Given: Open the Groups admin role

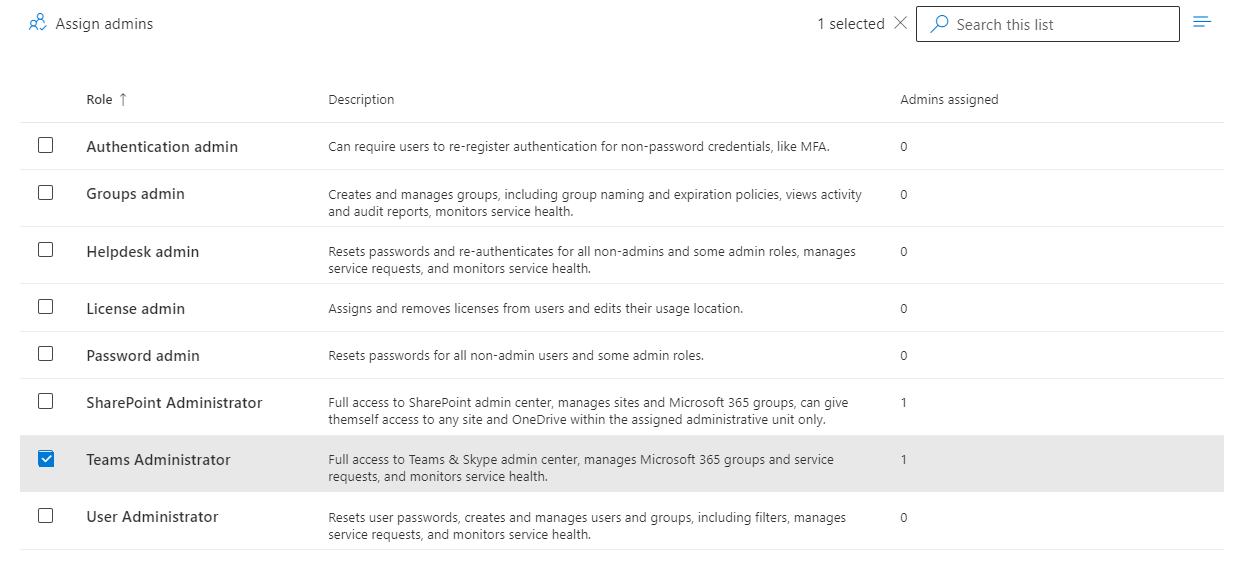Looking at the screenshot, I should [135, 194].
